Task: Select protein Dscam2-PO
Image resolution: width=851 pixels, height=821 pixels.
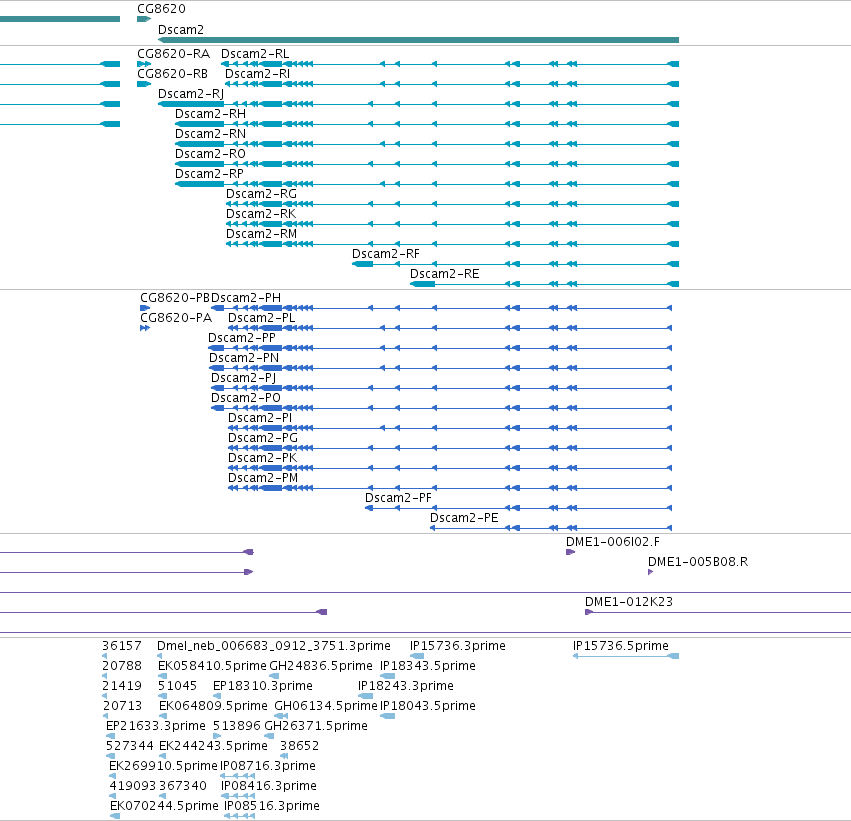Action: (245, 398)
